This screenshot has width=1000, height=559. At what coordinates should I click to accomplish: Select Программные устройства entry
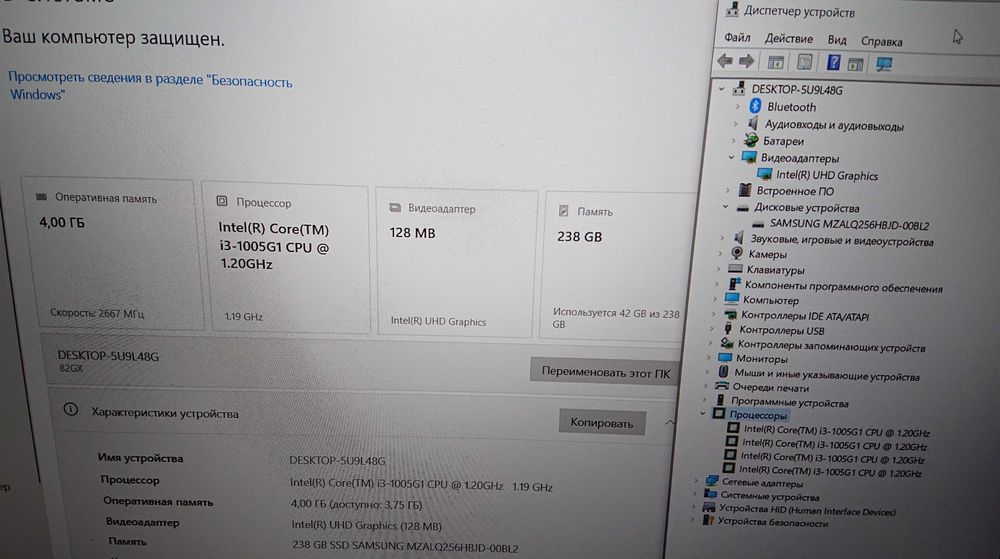(x=790, y=402)
